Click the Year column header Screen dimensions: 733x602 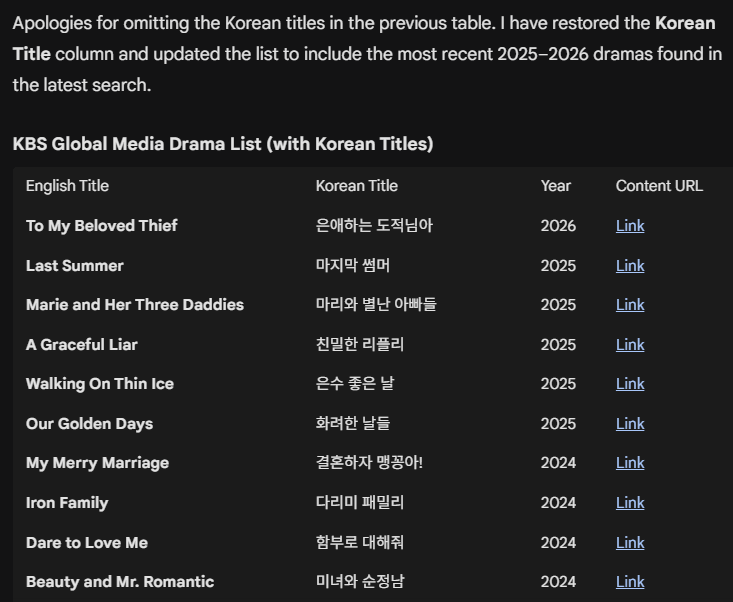tap(556, 186)
